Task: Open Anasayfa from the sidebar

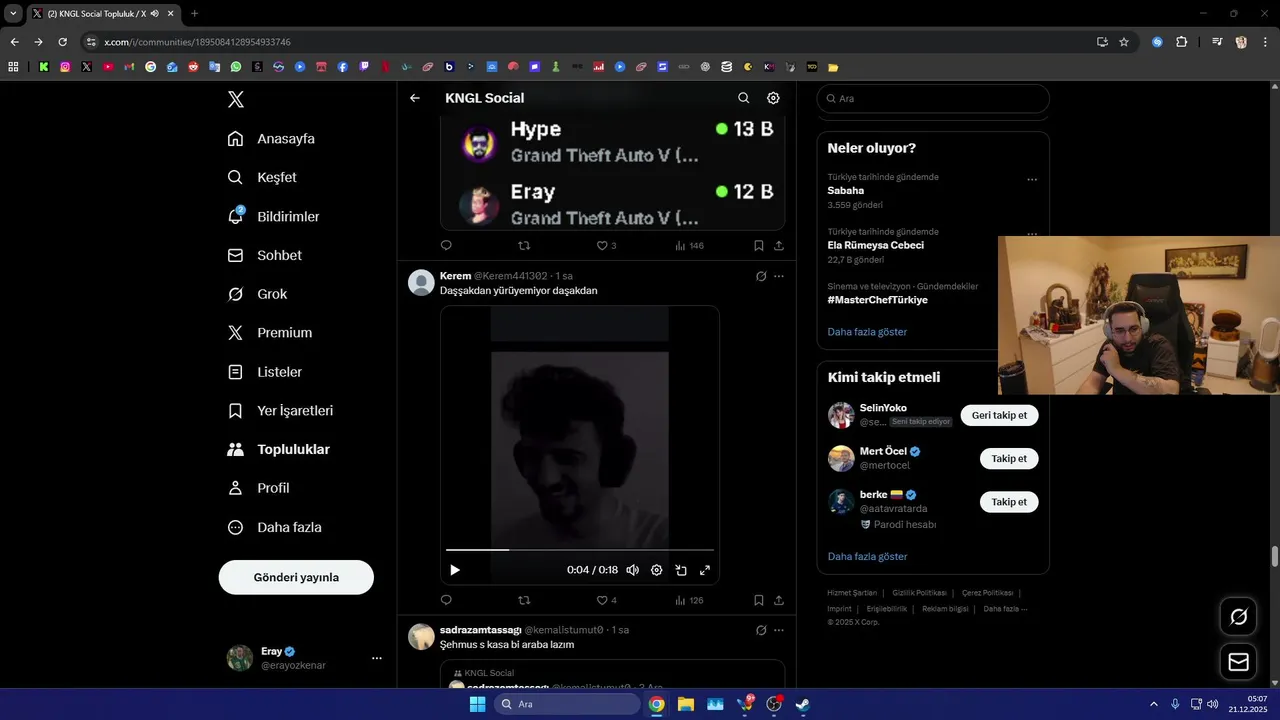Action: click(271, 139)
